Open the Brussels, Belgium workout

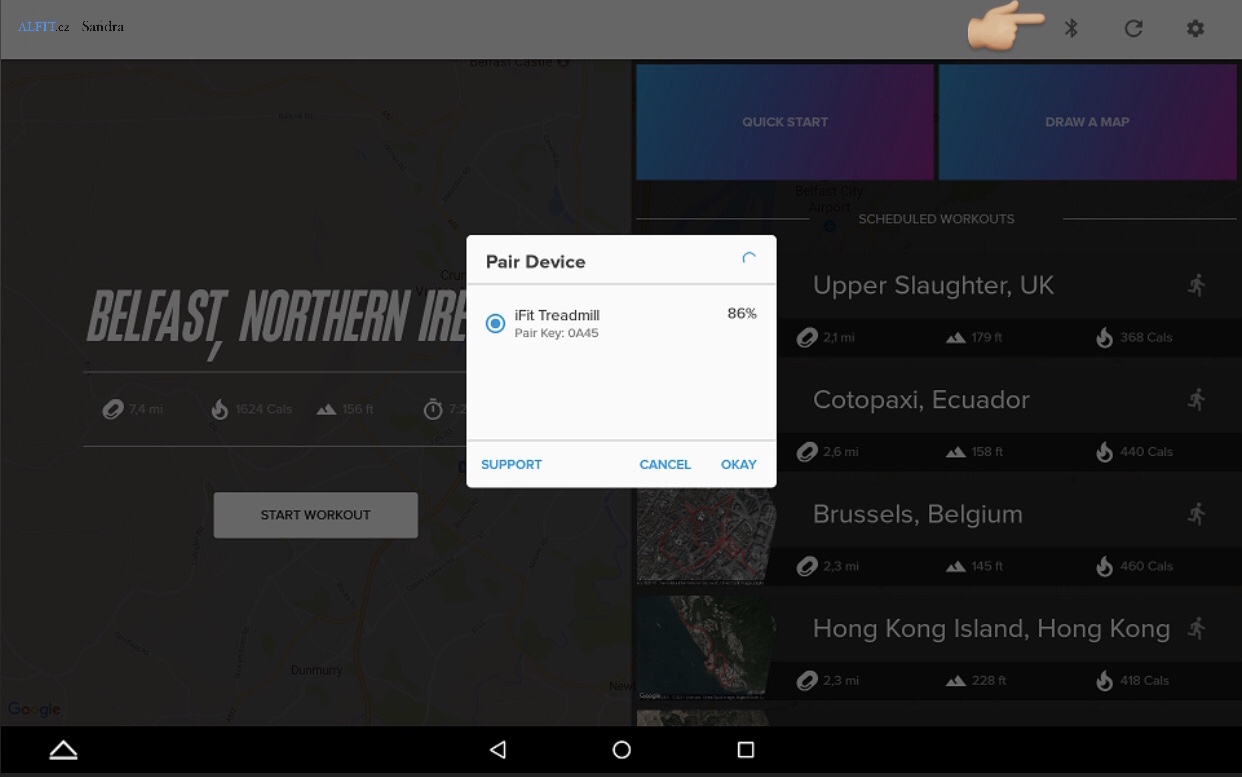tap(917, 514)
